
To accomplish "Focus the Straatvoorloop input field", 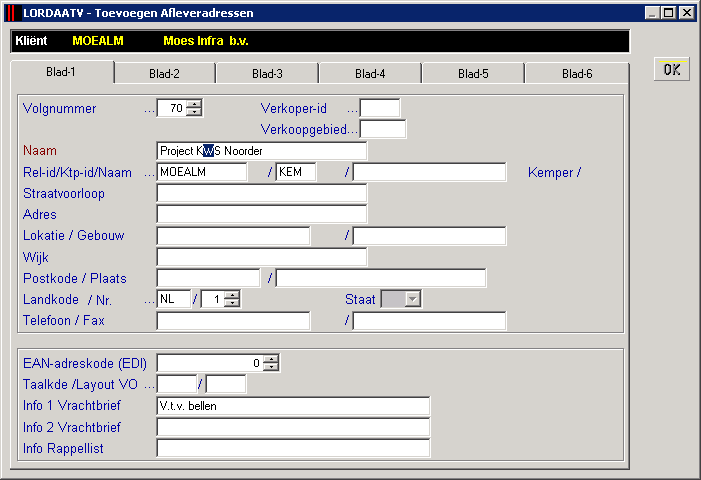I will (262, 193).
